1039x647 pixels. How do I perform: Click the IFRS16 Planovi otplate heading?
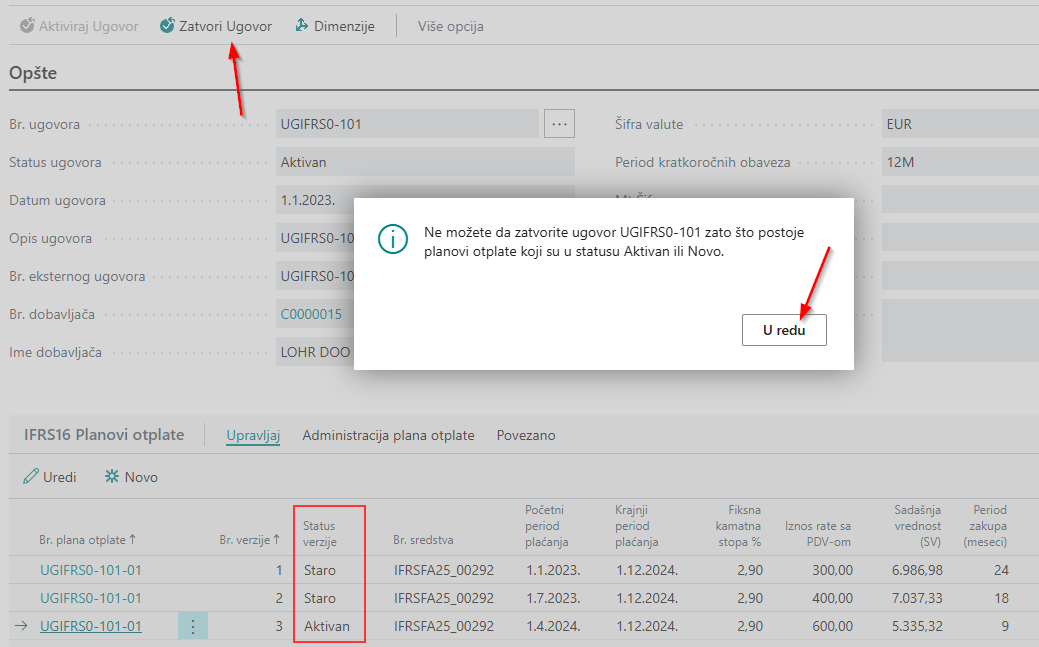[104, 435]
